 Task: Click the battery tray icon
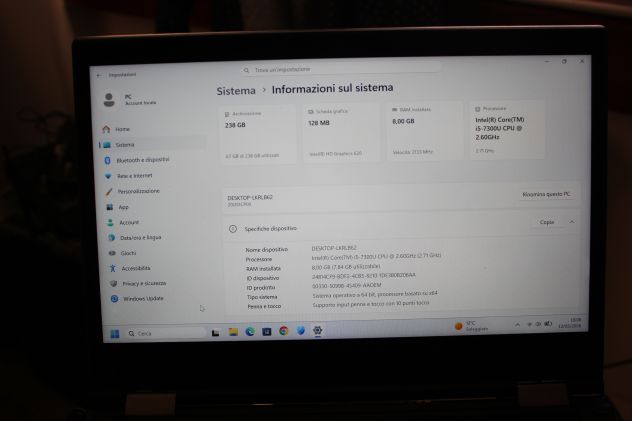(x=548, y=324)
